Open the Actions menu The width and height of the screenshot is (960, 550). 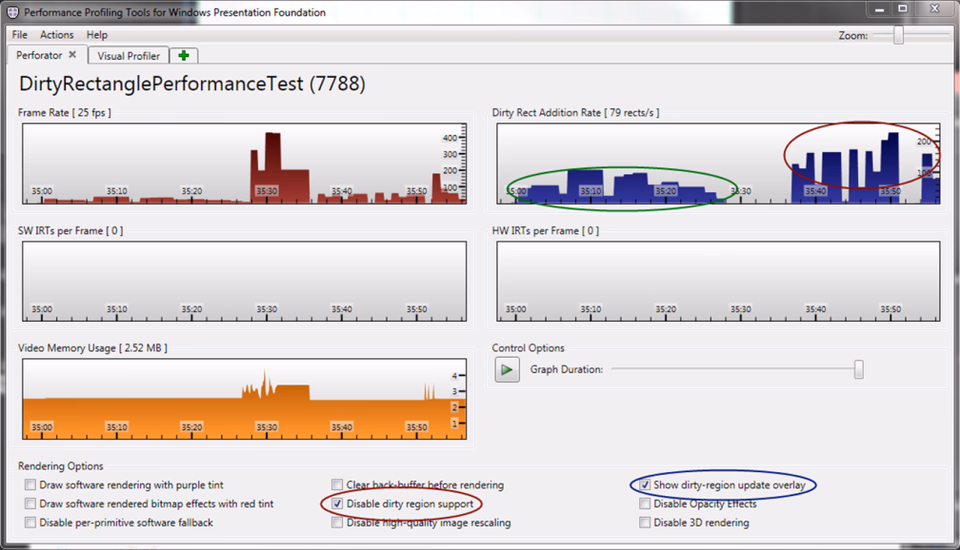point(57,35)
